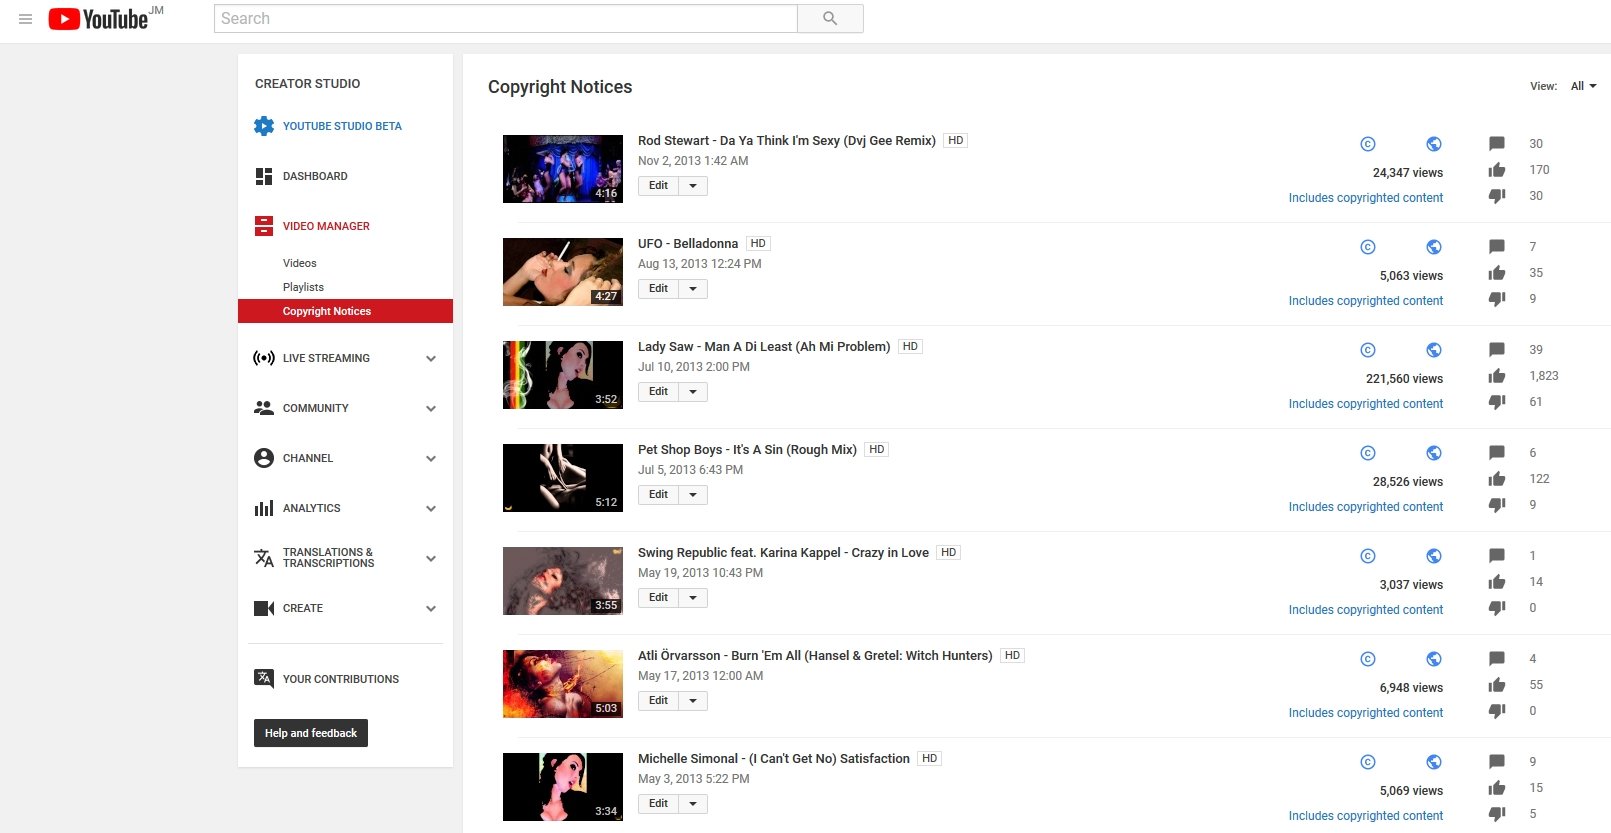This screenshot has height=833, width=1611.
Task: Click Edit button for Michelle Simonal video
Action: [x=658, y=804]
